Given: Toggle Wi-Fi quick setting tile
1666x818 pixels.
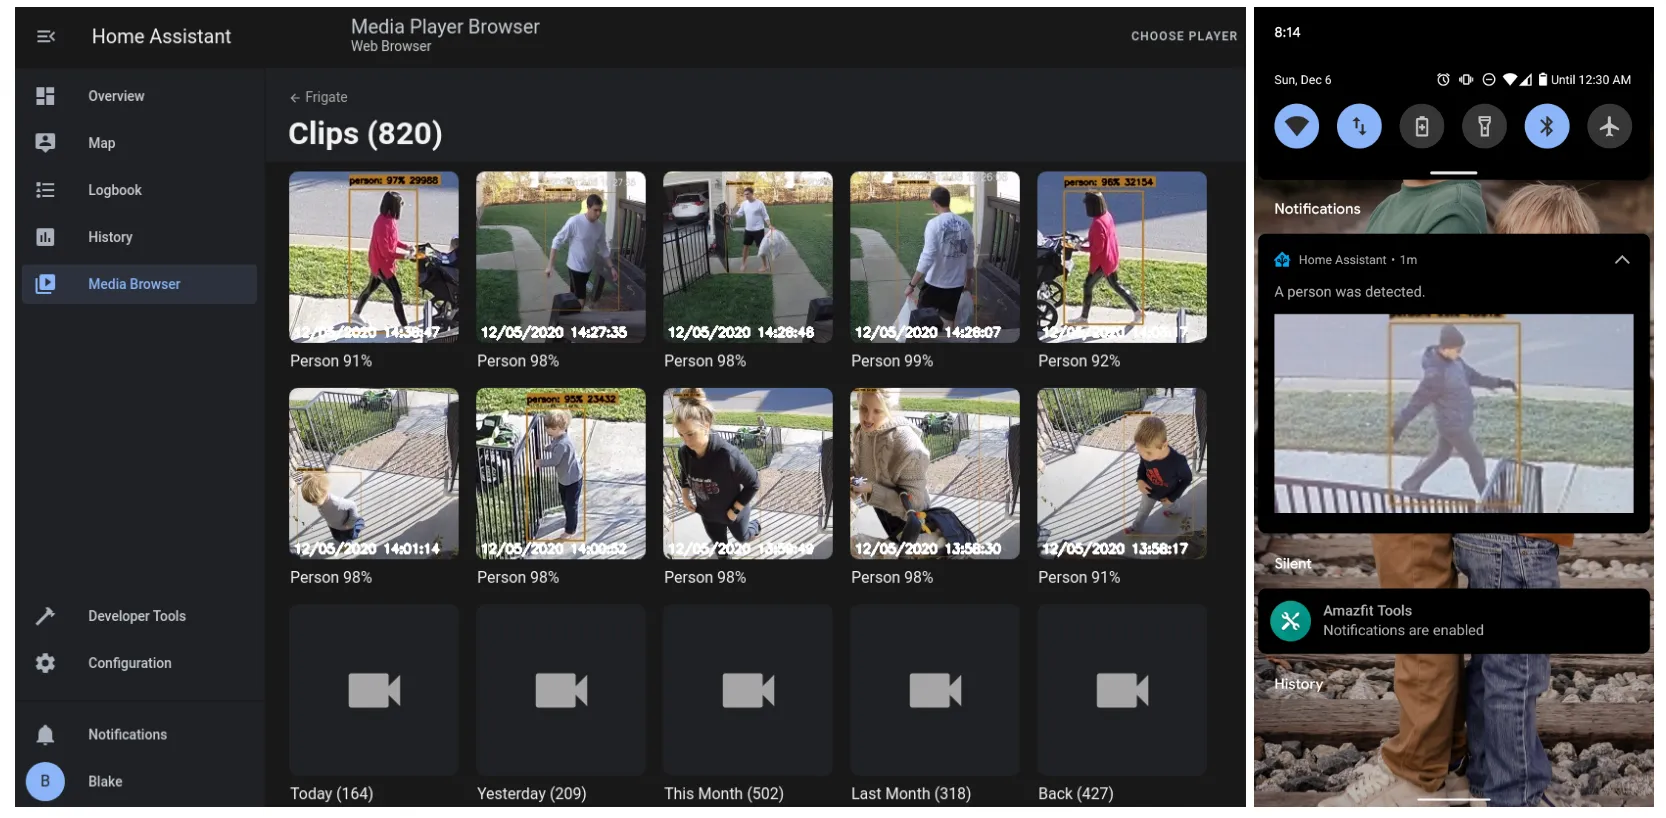Looking at the screenshot, I should (x=1296, y=127).
